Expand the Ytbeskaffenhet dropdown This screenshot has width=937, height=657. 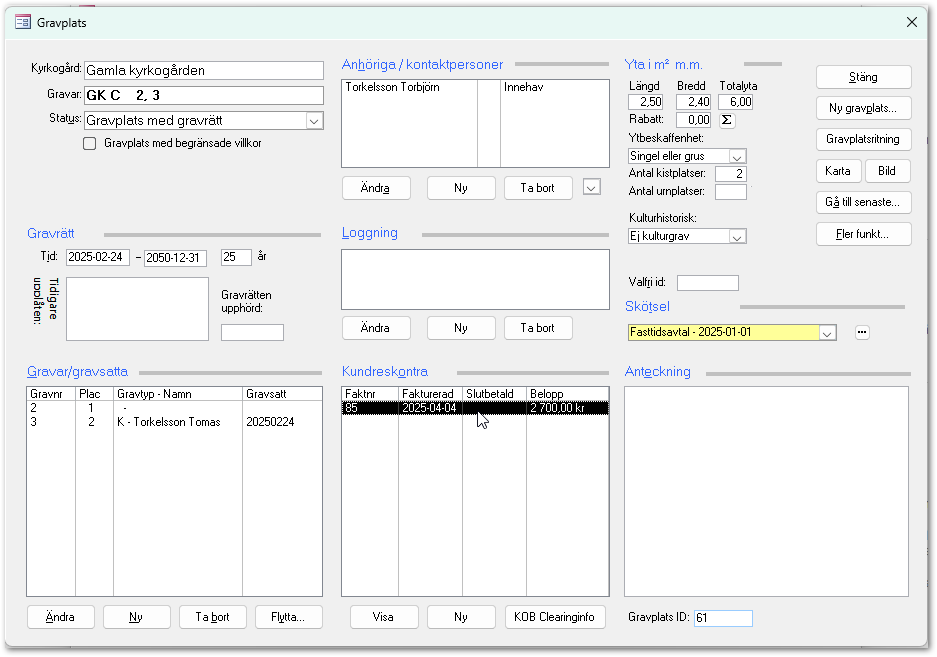(x=737, y=157)
